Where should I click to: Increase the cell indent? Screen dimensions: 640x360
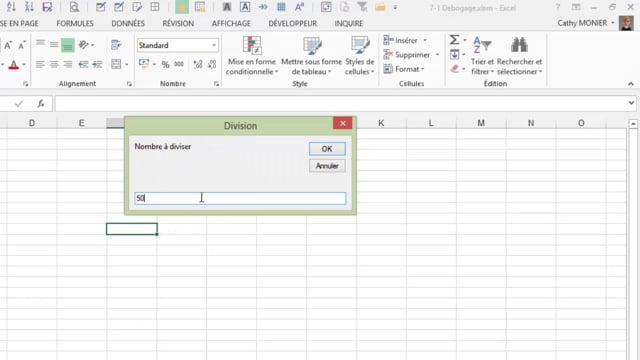click(x=97, y=64)
